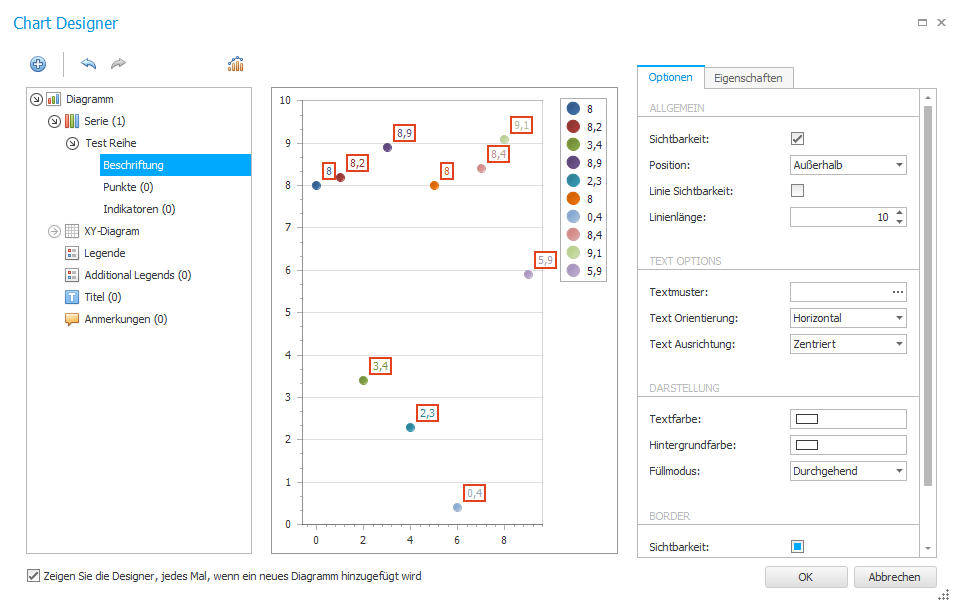Open the Position dropdown showing Außerhalb
Screen dimensions: 963x615
848,165
